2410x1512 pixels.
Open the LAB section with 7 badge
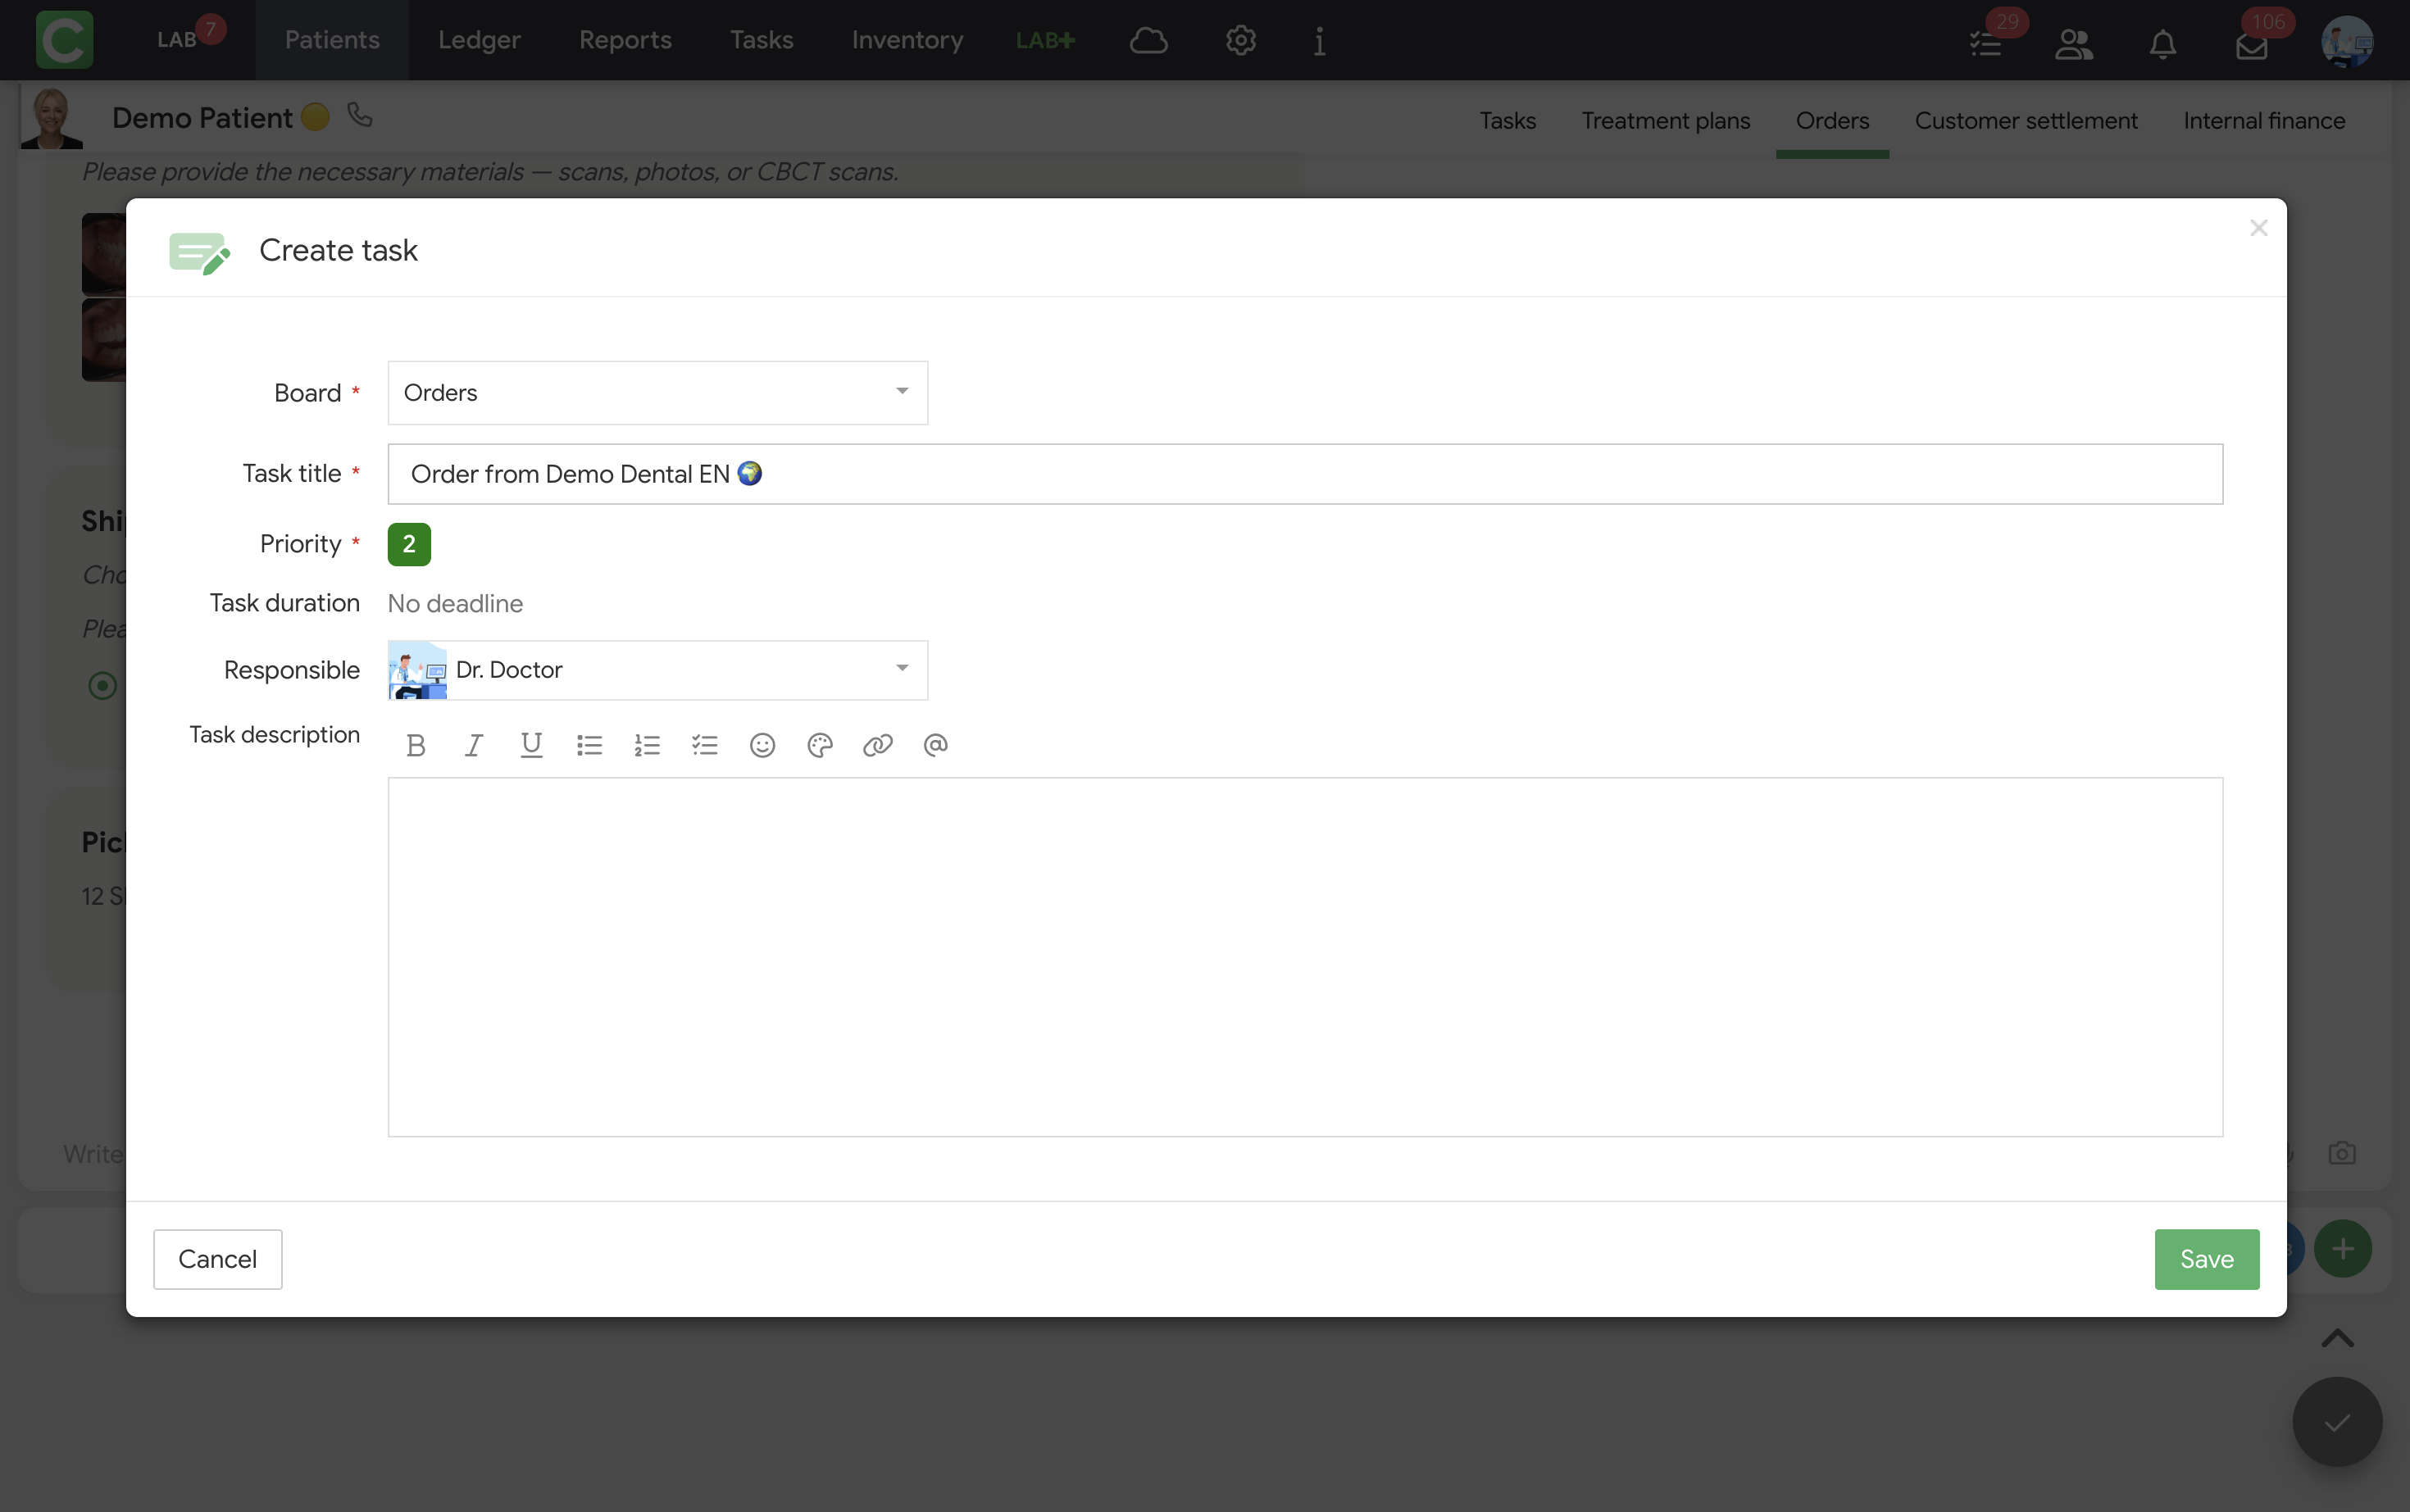tap(190, 38)
